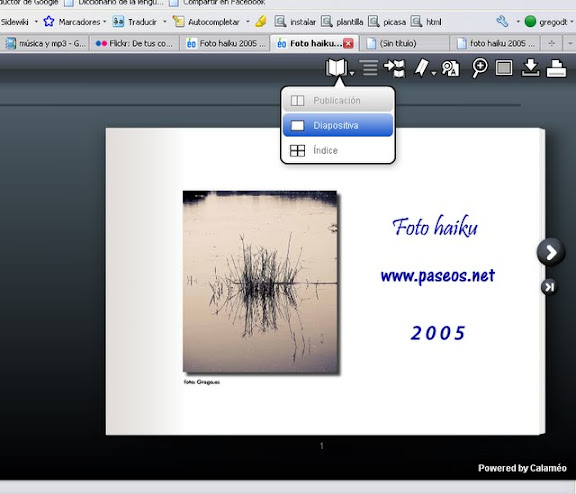Click the 2005 year text
Viewport: 576px width, 494px height.
point(438,333)
